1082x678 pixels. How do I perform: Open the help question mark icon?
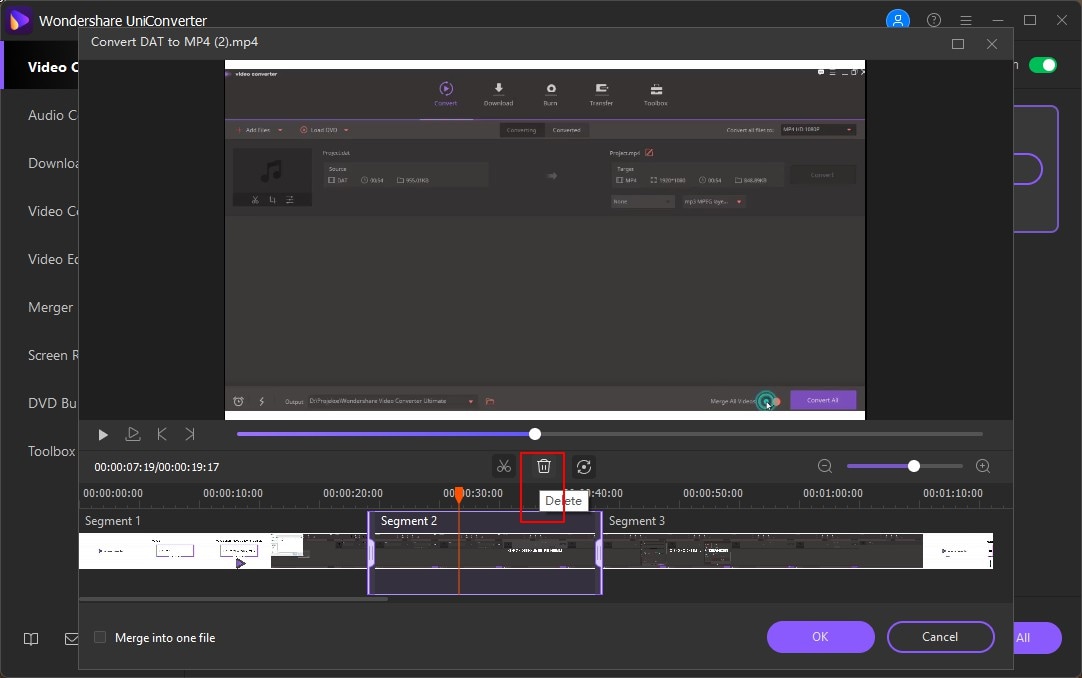[934, 20]
